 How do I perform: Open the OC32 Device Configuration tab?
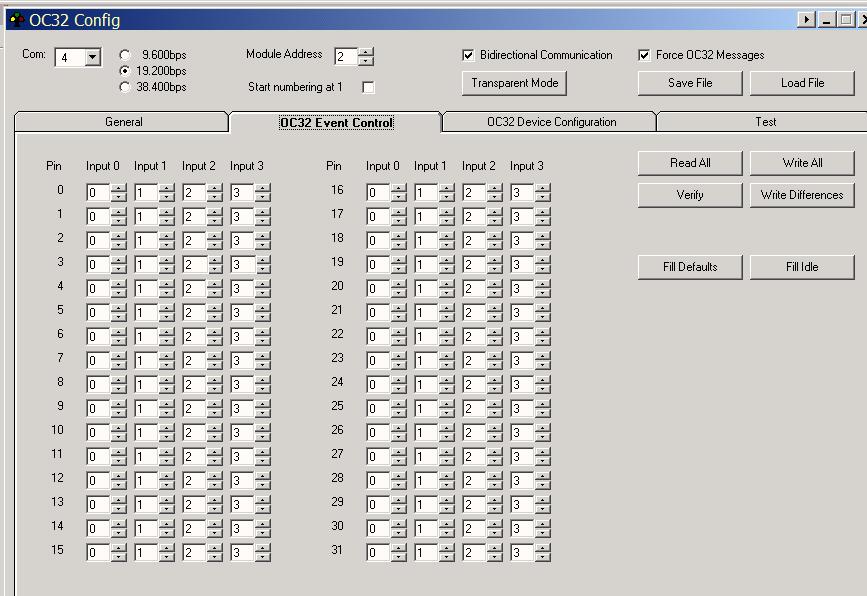coord(551,122)
